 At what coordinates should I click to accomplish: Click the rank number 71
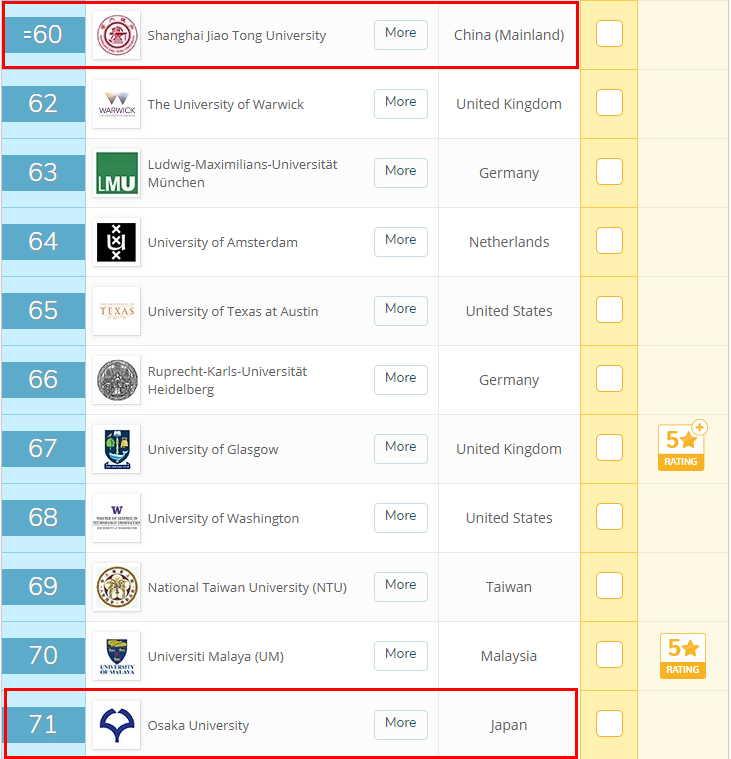pos(43,725)
